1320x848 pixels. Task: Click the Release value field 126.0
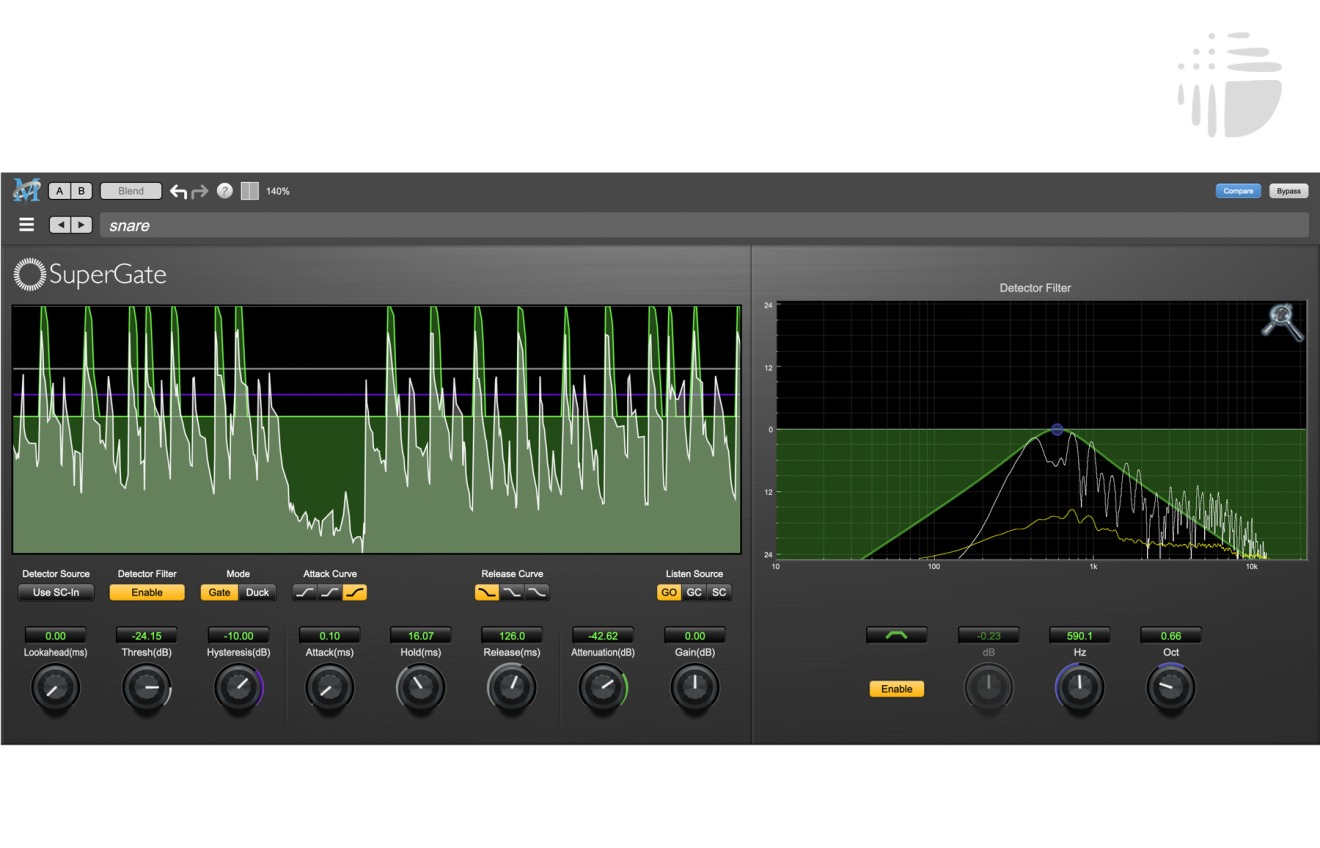click(x=512, y=635)
